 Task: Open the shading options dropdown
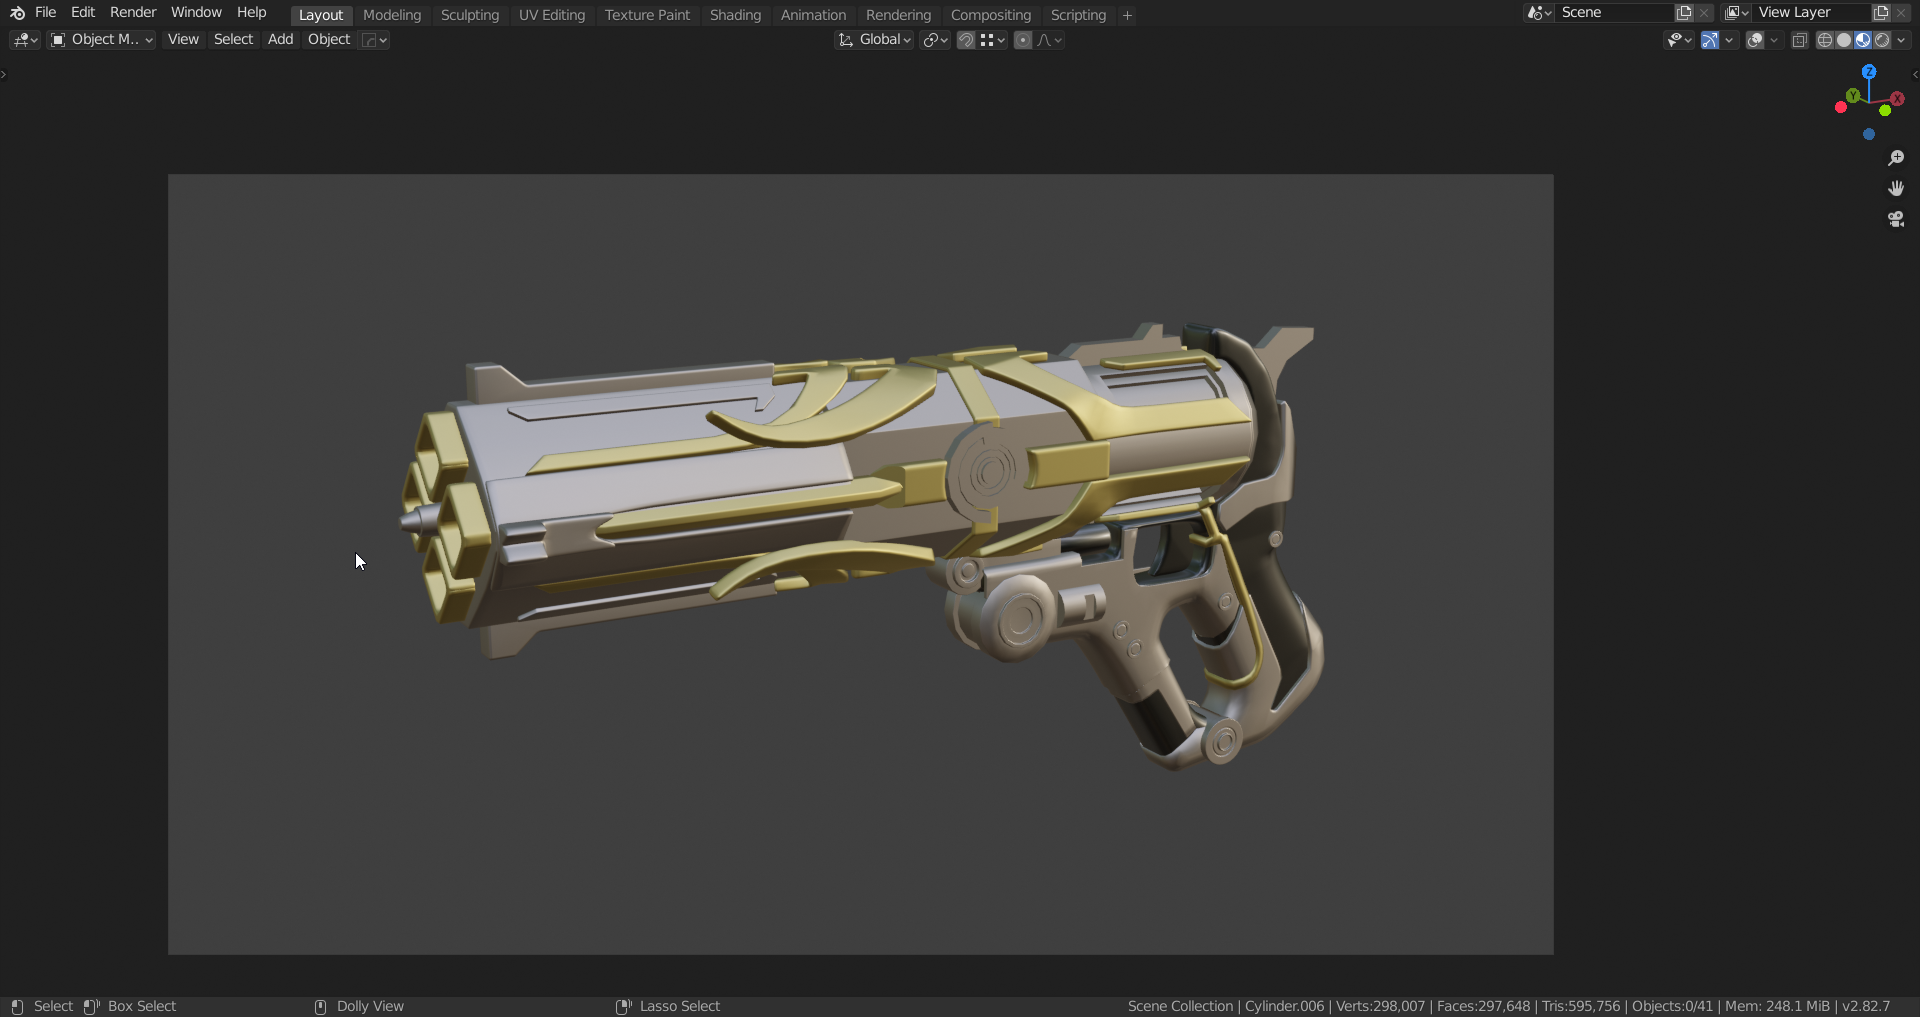(x=1901, y=40)
